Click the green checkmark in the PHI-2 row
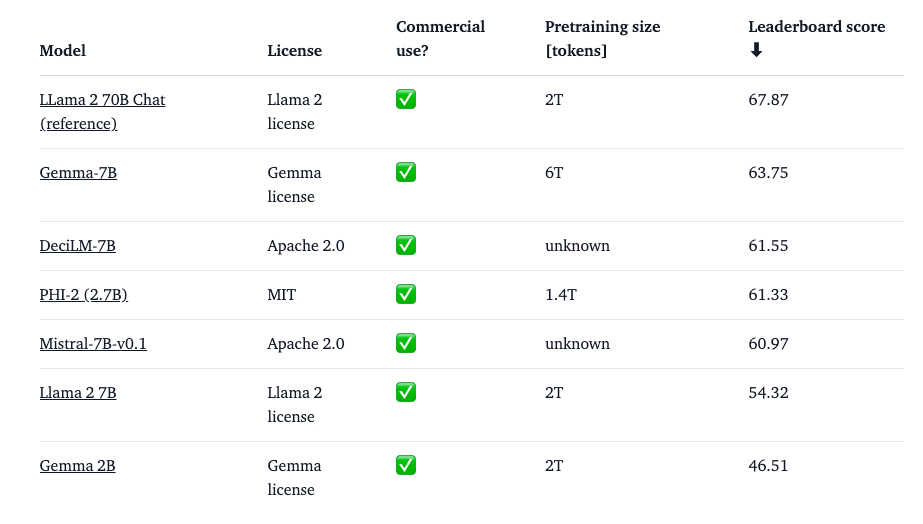923x524 pixels. 406,294
